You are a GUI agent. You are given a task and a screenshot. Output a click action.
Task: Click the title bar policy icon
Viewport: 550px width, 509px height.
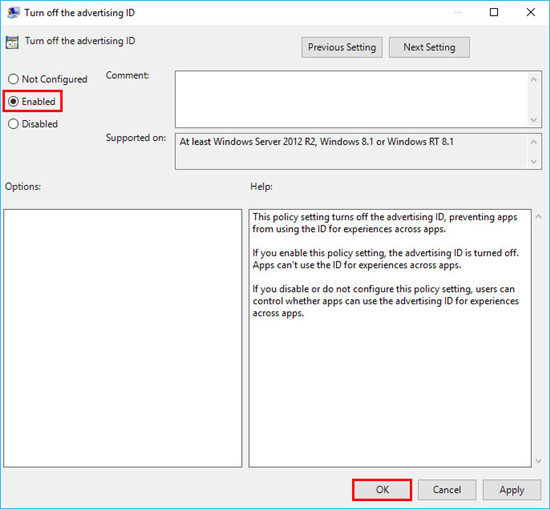click(13, 13)
